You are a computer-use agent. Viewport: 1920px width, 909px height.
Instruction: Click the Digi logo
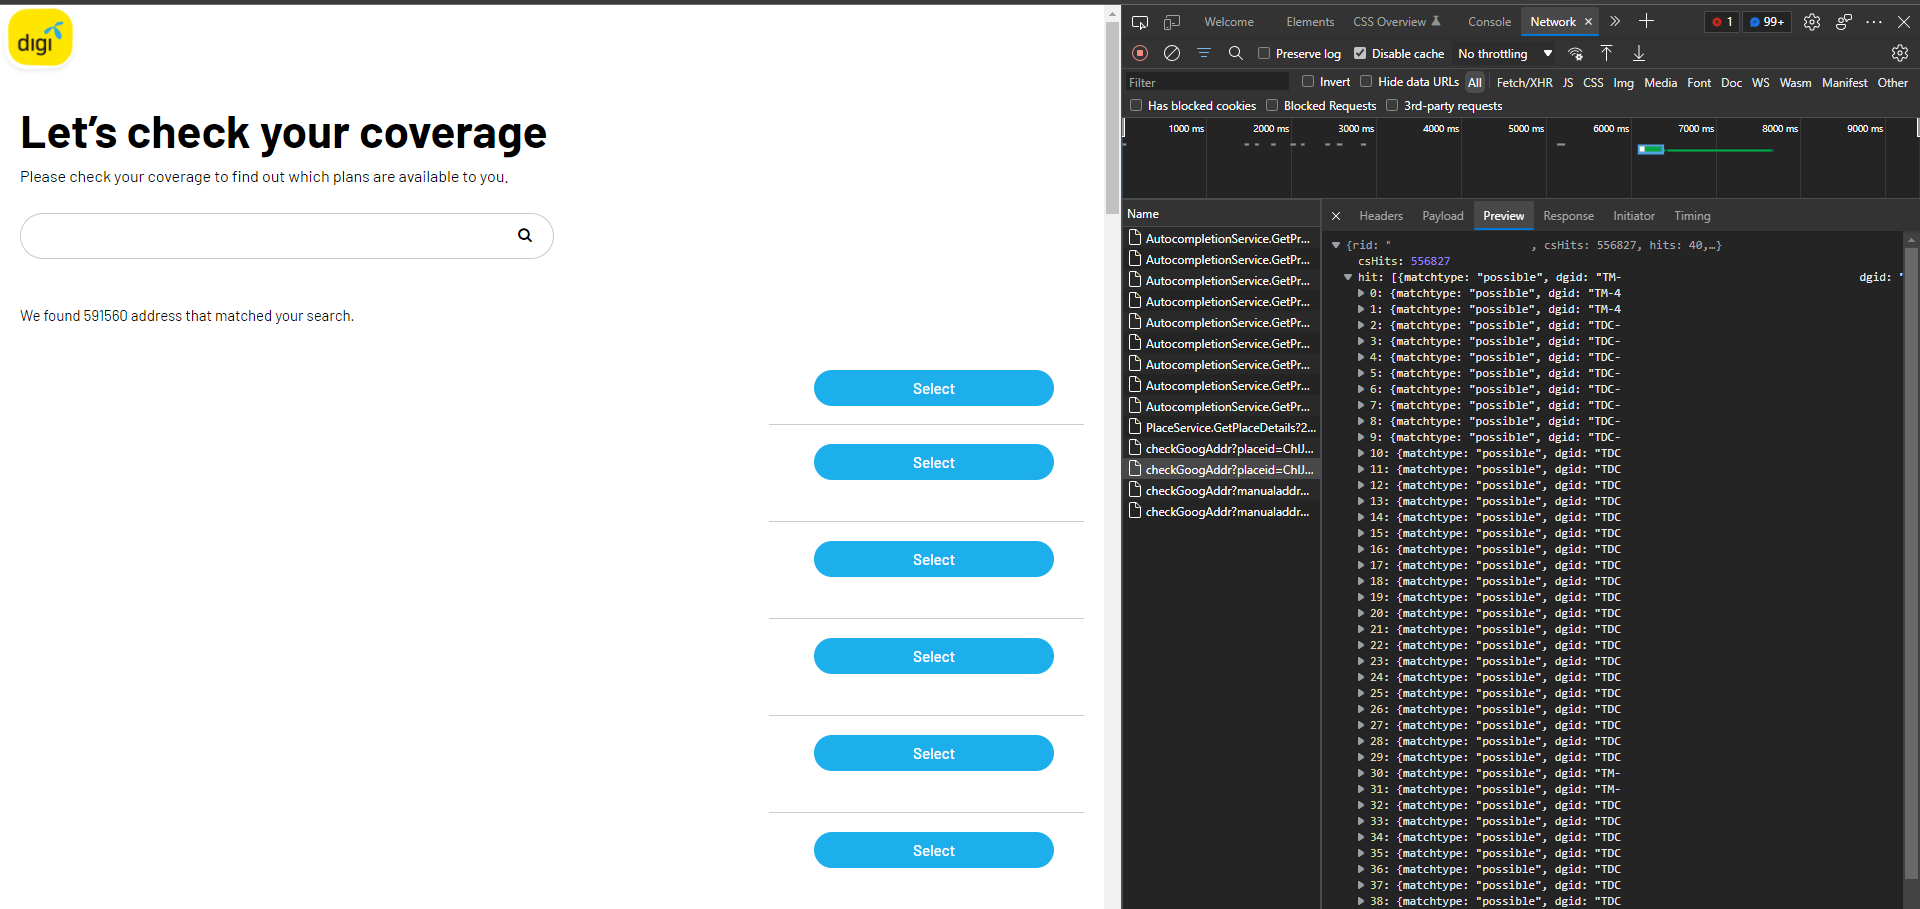pos(40,38)
